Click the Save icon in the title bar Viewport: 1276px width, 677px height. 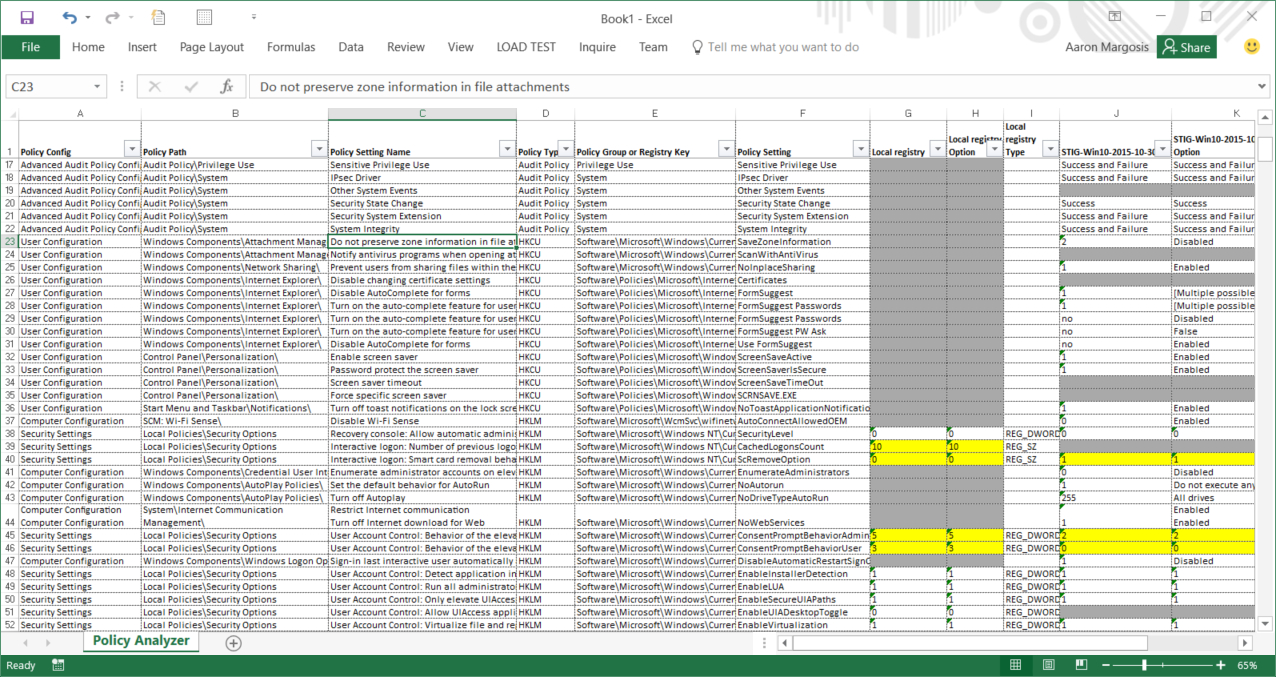(27, 18)
